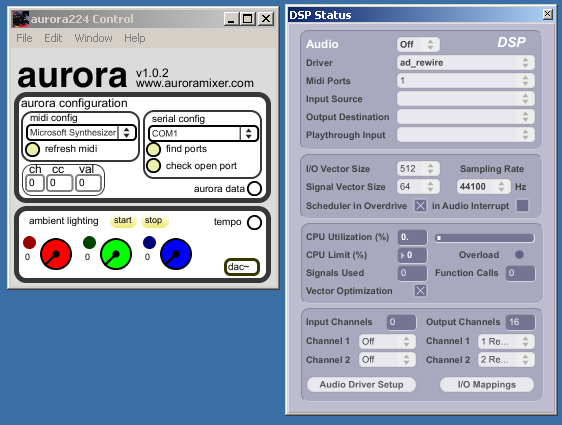Viewport: 562px width, 425px height.
Task: Click the Output Channels count field
Action: click(x=520, y=322)
